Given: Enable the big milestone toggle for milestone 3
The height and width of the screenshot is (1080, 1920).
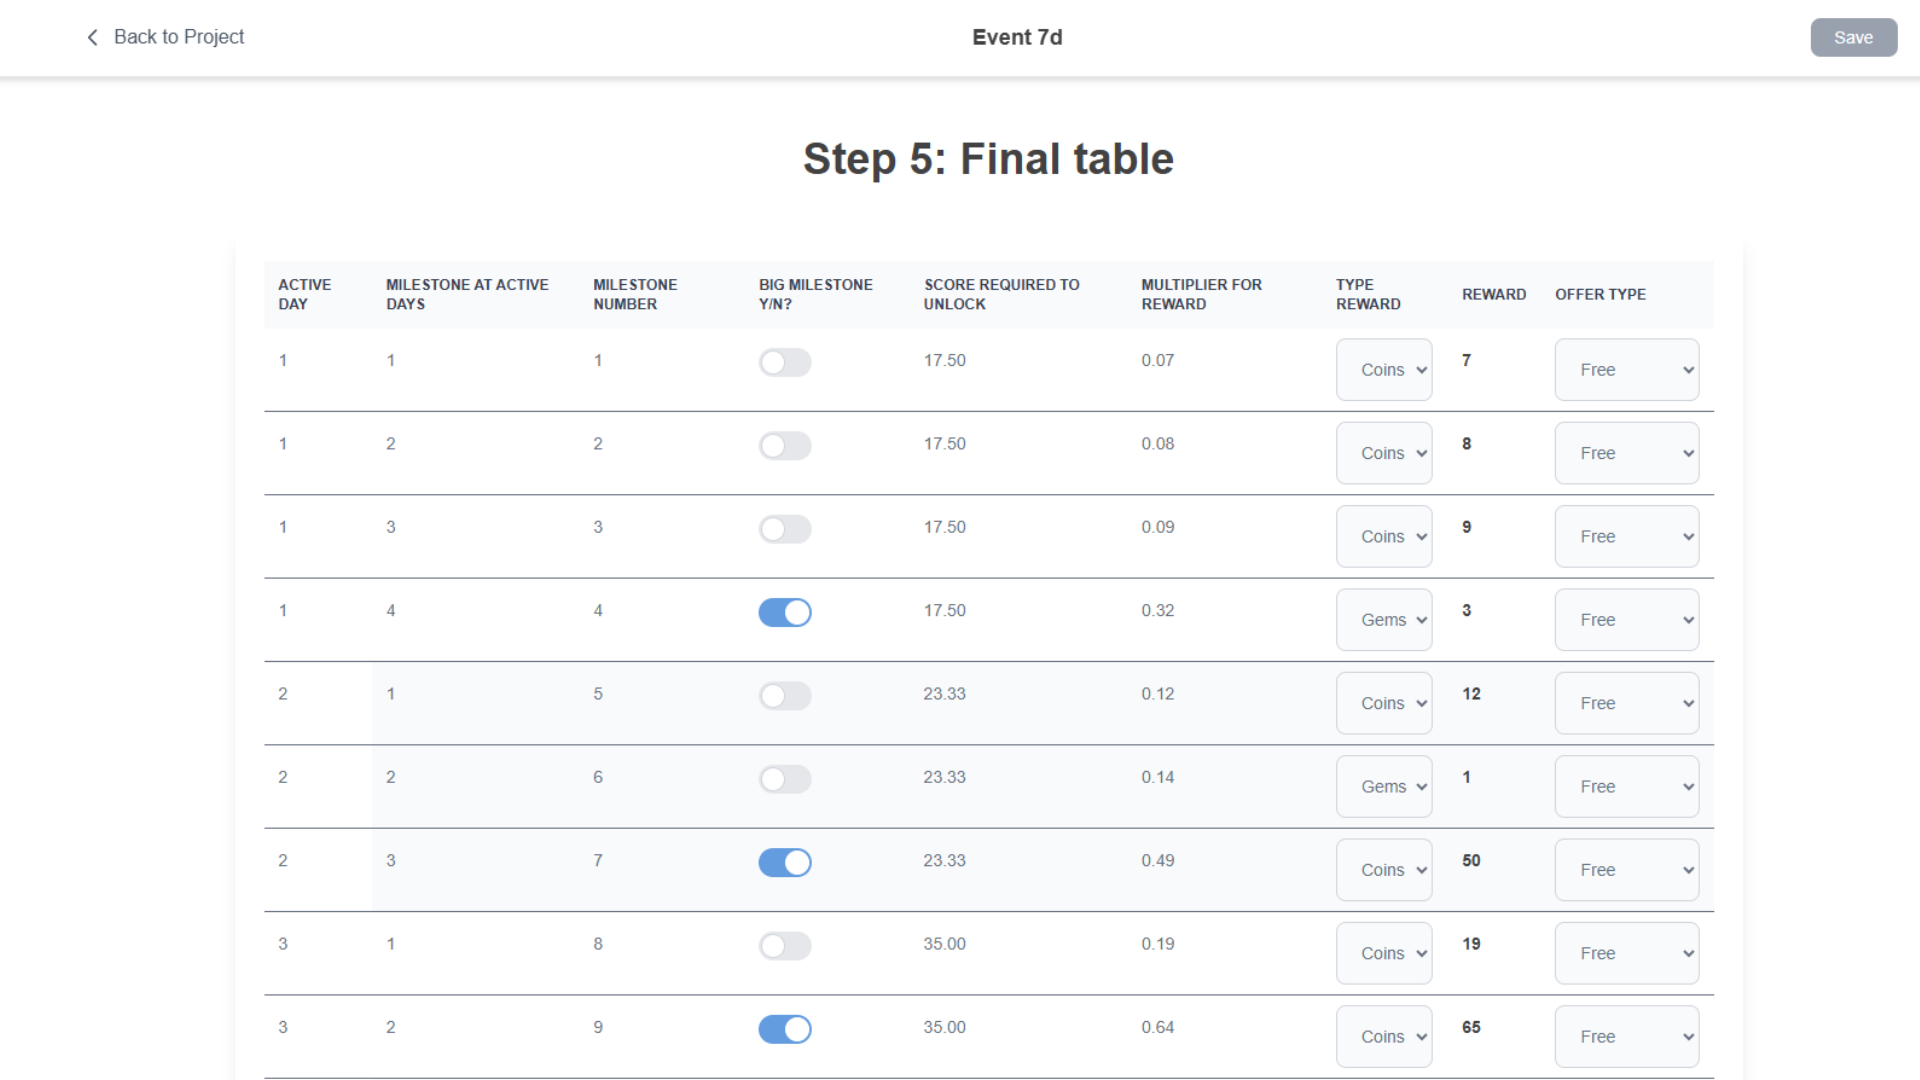Looking at the screenshot, I should click(785, 529).
